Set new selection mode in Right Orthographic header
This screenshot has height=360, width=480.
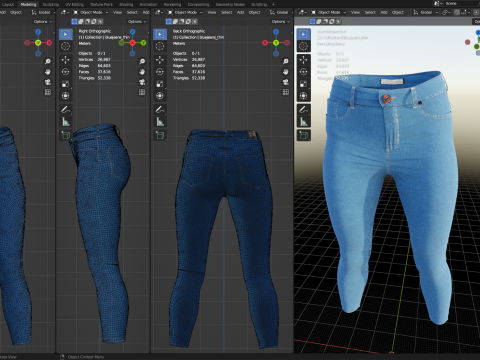pos(74,21)
